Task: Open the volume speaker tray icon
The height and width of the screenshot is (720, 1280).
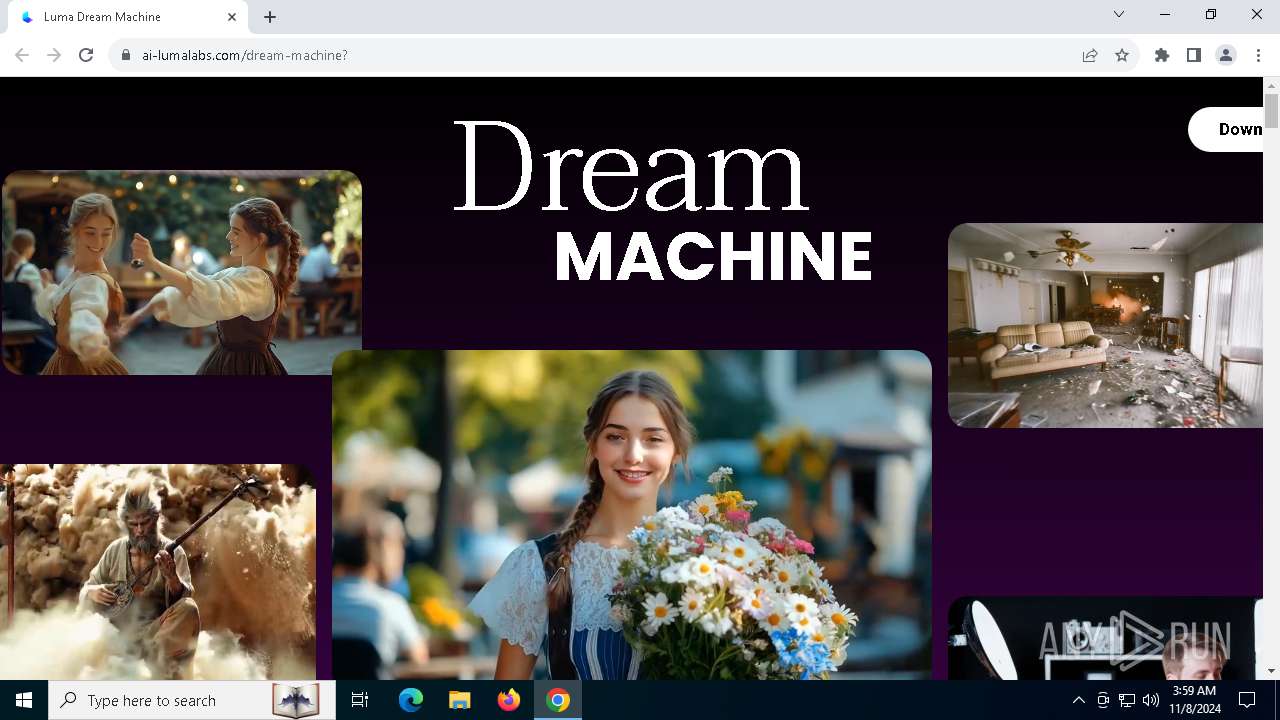Action: point(1150,700)
